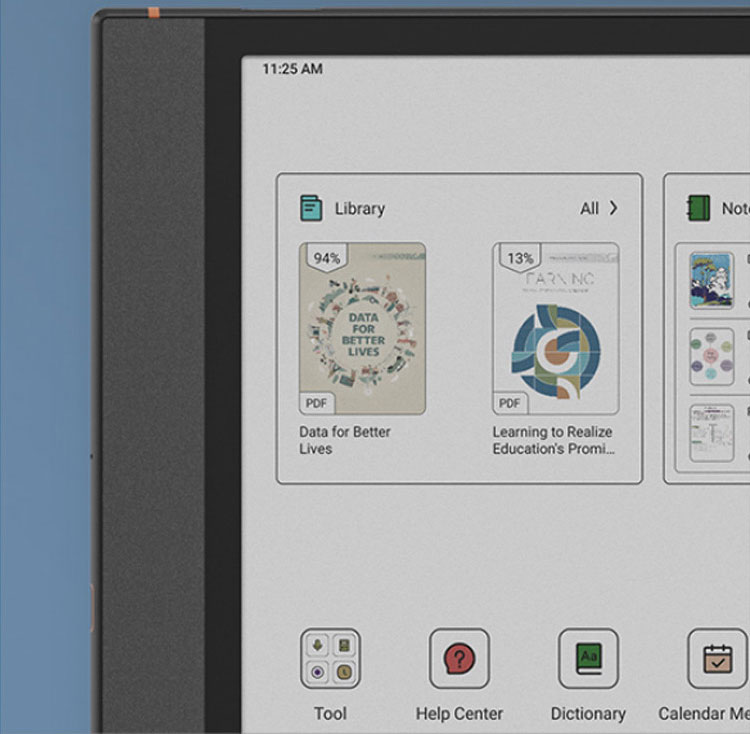Open the mind-map note thumbnail
The width and height of the screenshot is (750, 734).
click(712, 356)
